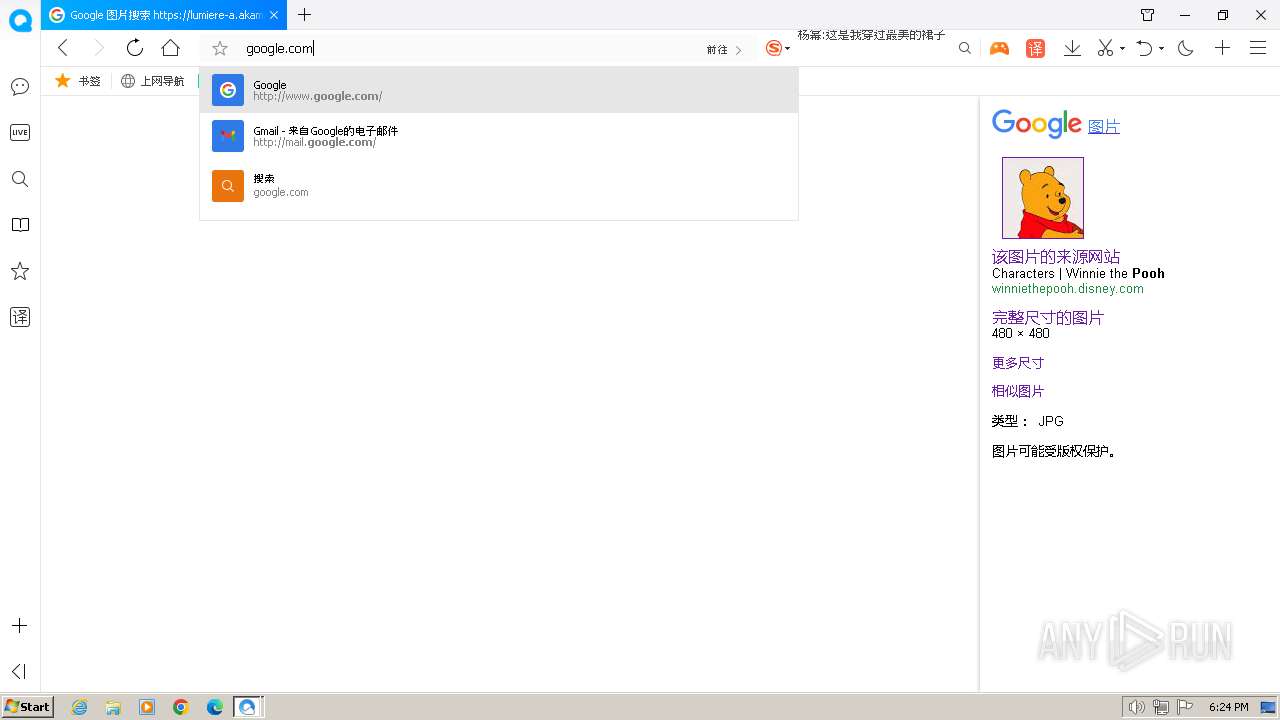
Task: Click the sidebar add plus icon
Action: 20,626
